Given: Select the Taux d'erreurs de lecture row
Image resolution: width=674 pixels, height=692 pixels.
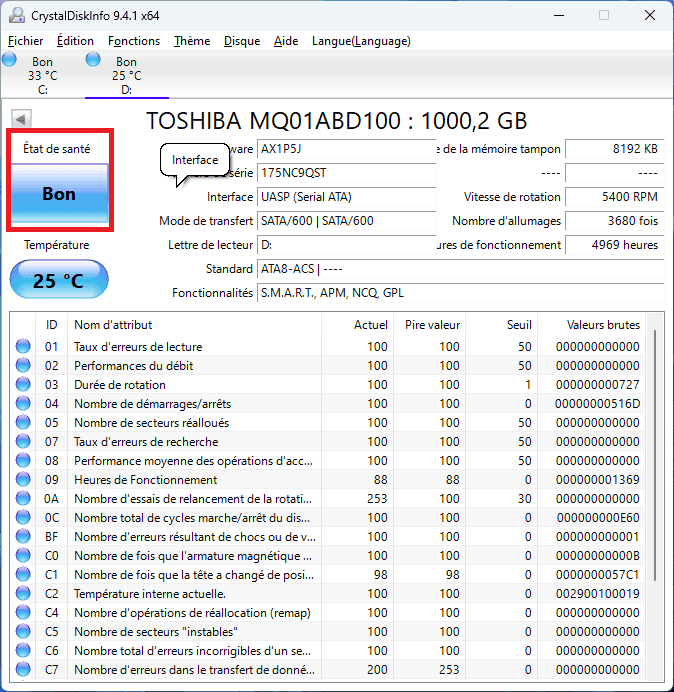Looking at the screenshot, I should point(328,346).
